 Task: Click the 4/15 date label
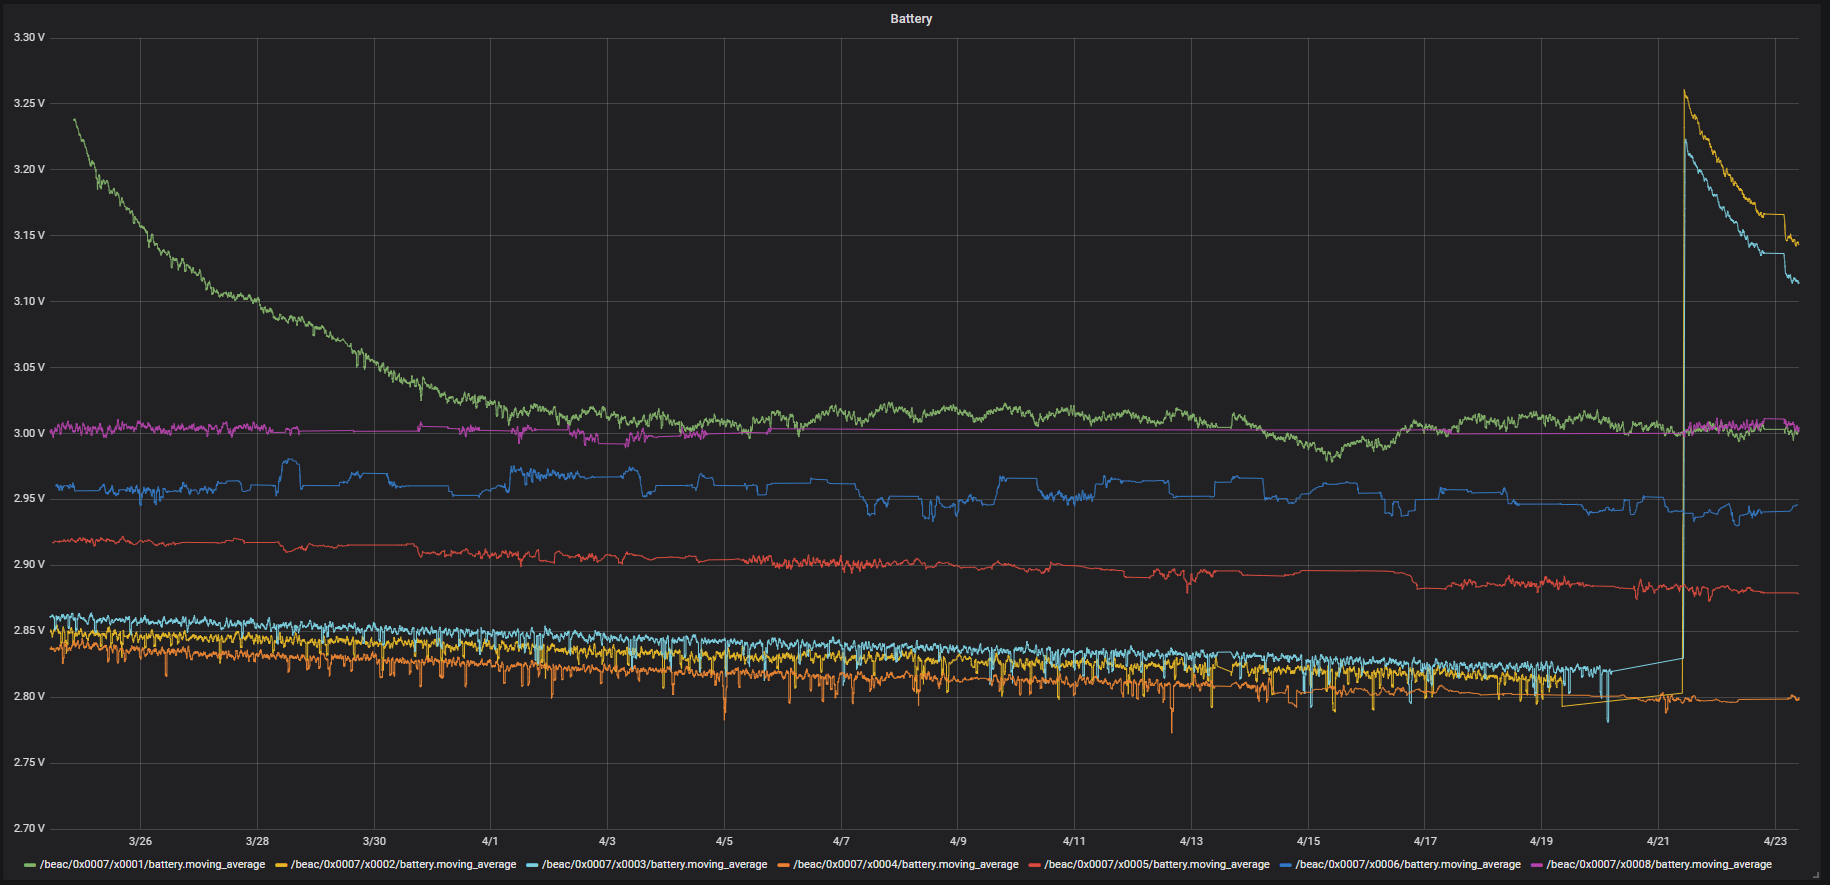pos(1308,841)
